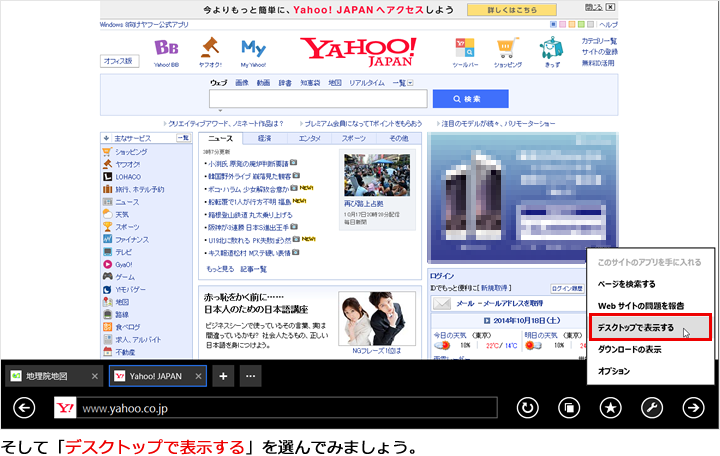This screenshot has height=456, width=720.
Task: Click the browser back arrow button
Action: [24, 408]
